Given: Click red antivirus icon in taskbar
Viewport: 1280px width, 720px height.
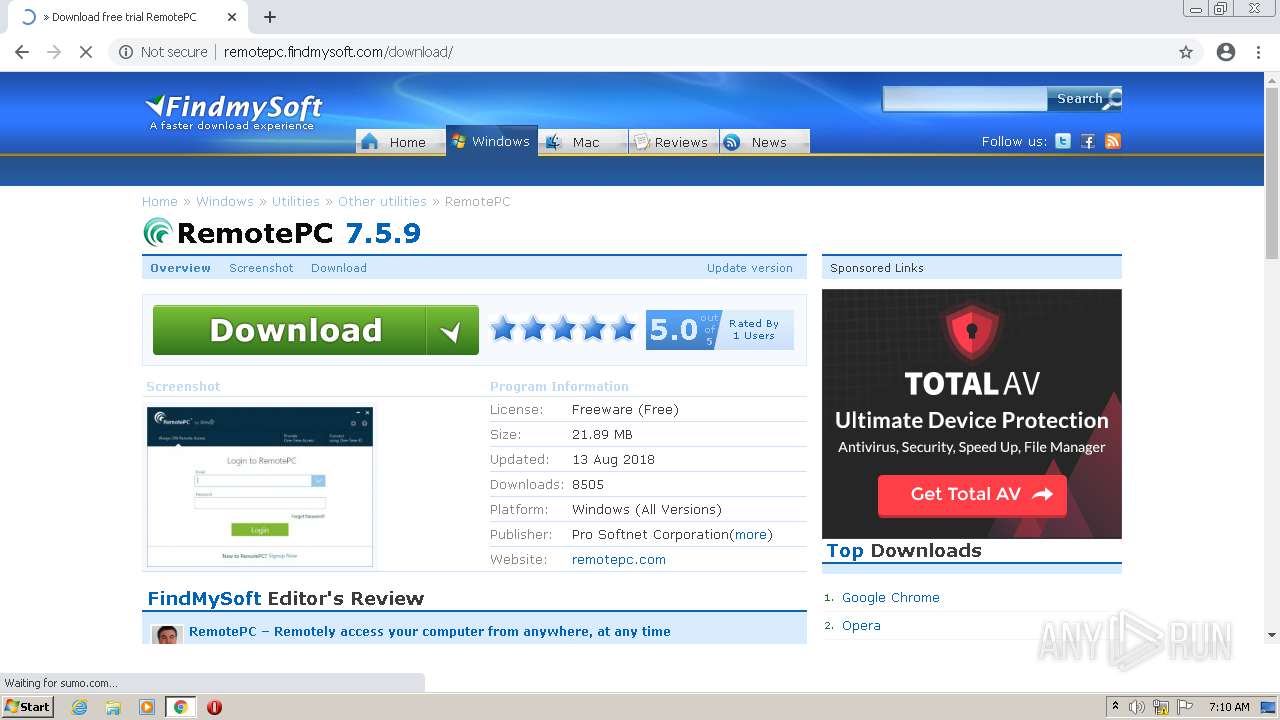Looking at the screenshot, I should pos(214,707).
